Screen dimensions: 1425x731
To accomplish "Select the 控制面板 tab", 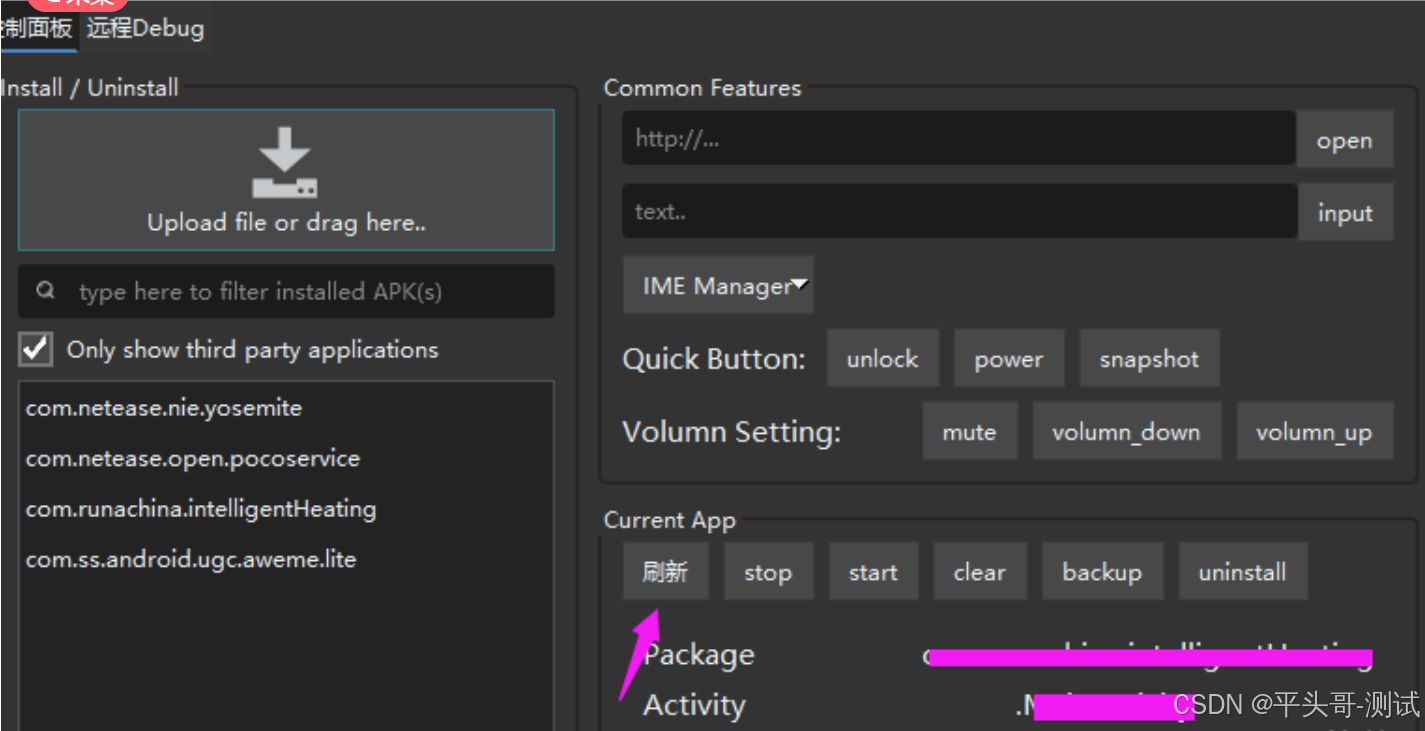I will pyautogui.click(x=37, y=28).
